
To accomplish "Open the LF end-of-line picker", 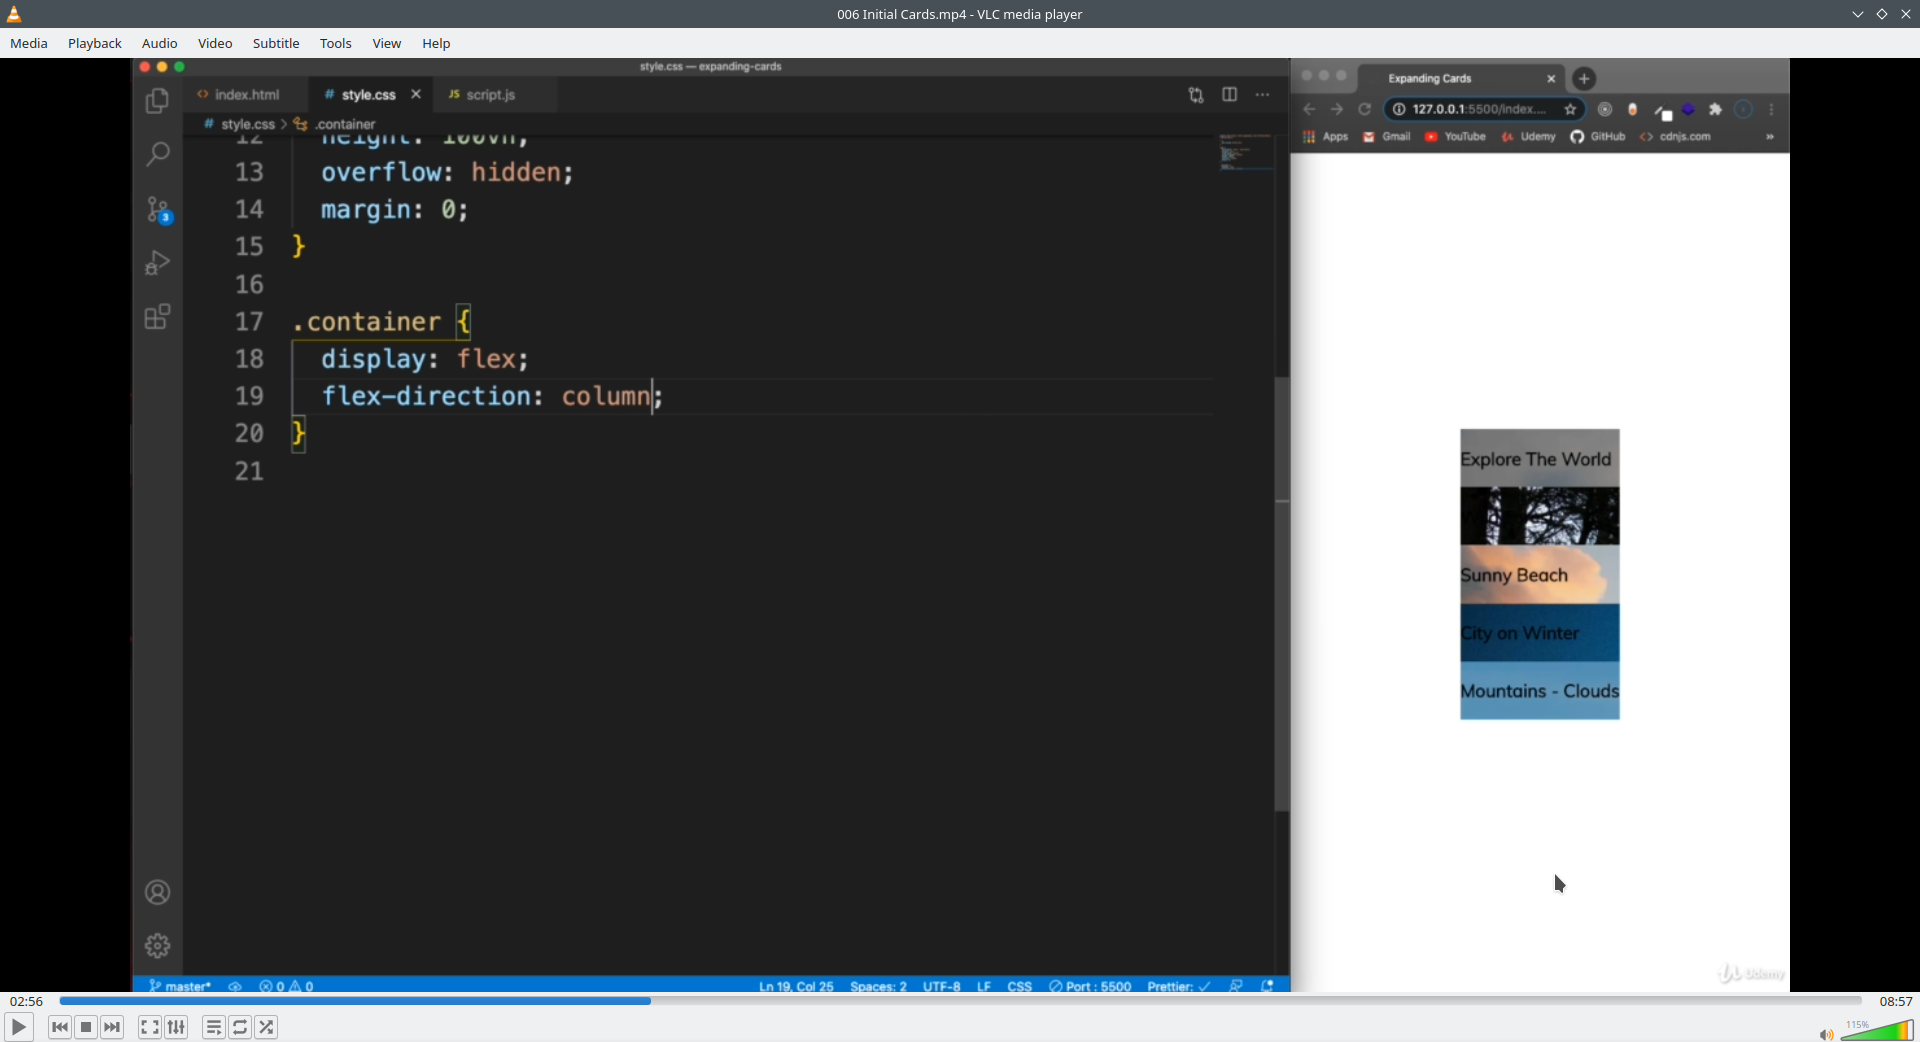I will click(x=984, y=986).
